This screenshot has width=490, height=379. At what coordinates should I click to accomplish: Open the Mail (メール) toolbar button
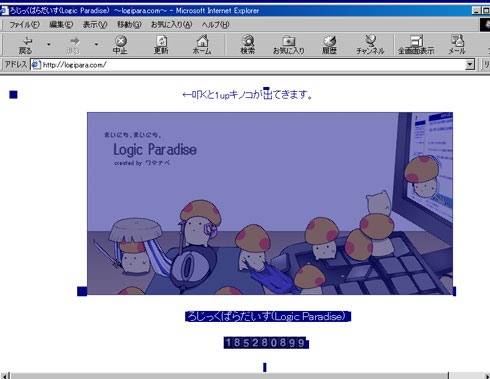(x=457, y=45)
